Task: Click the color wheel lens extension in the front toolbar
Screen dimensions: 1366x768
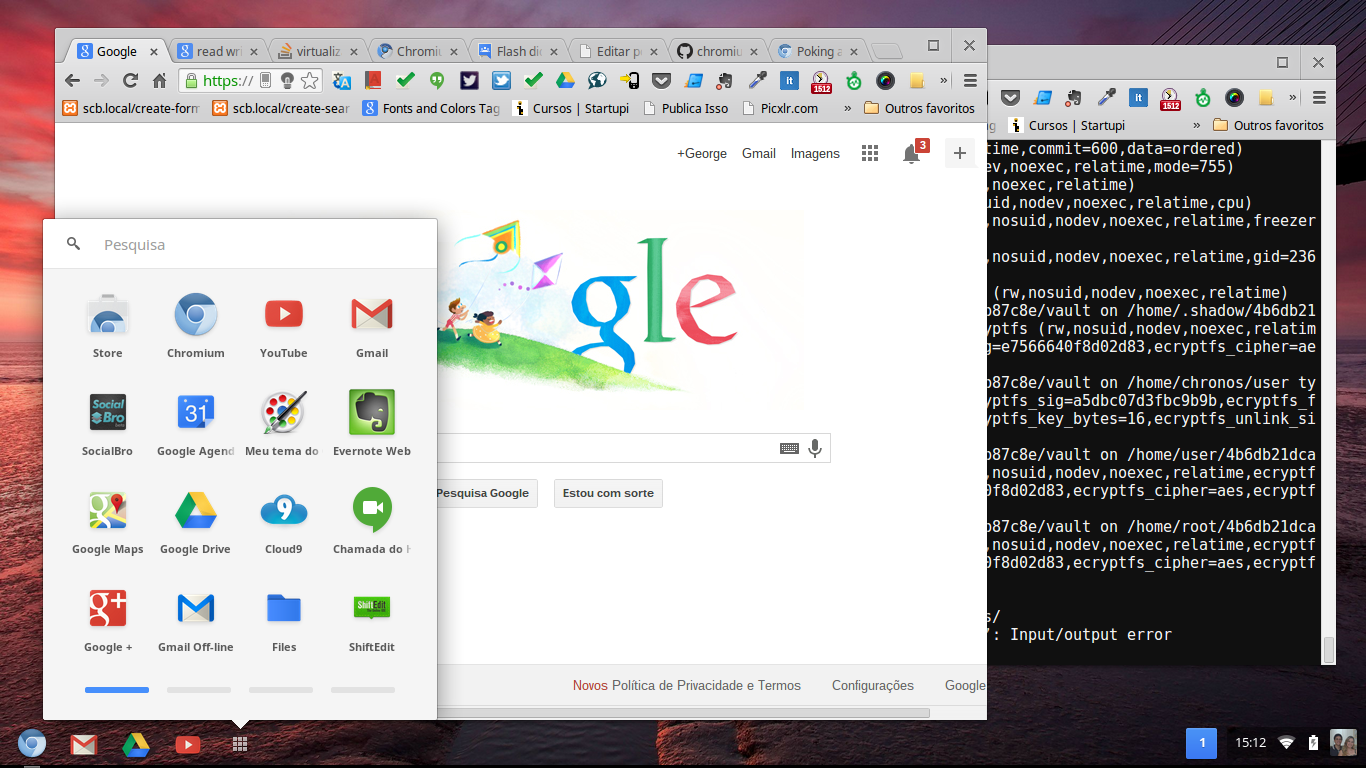Action: 885,81
